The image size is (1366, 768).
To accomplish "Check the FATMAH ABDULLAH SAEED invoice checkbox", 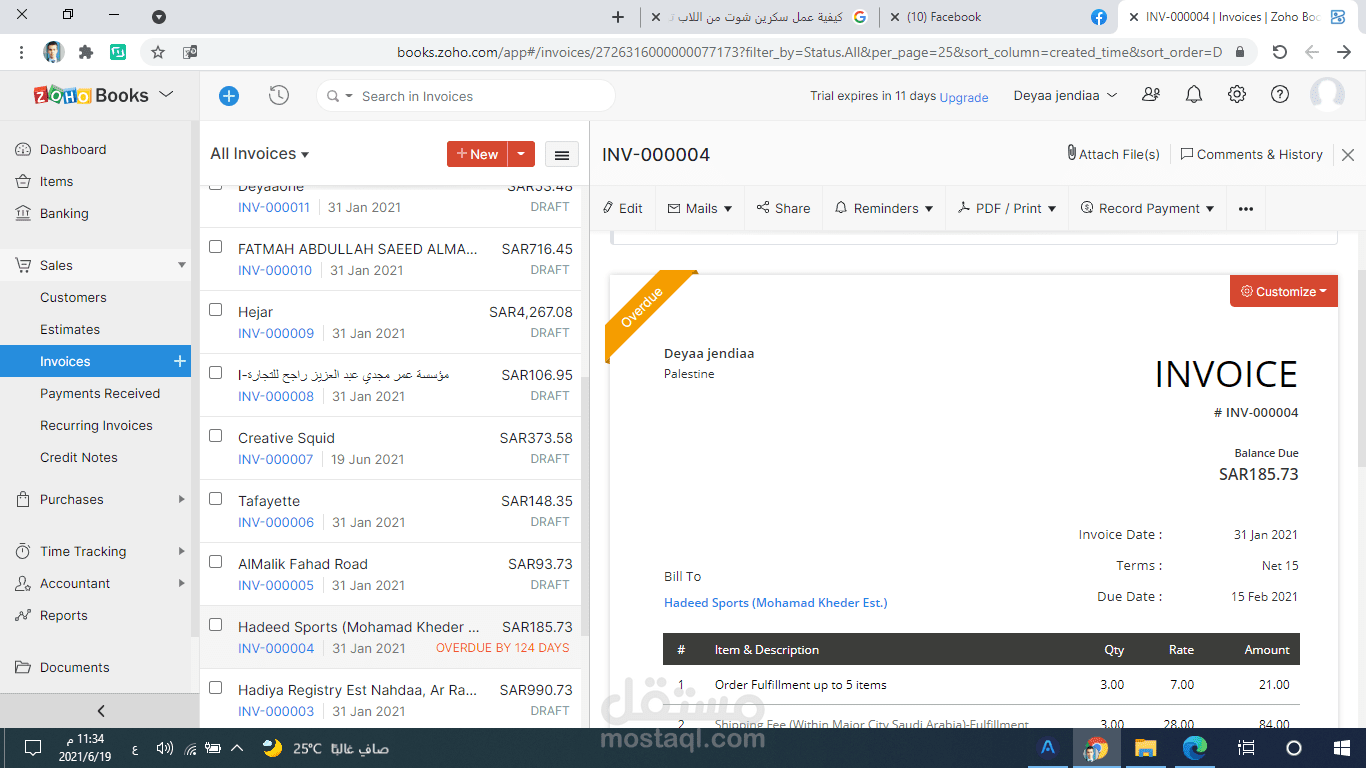I will [x=215, y=247].
